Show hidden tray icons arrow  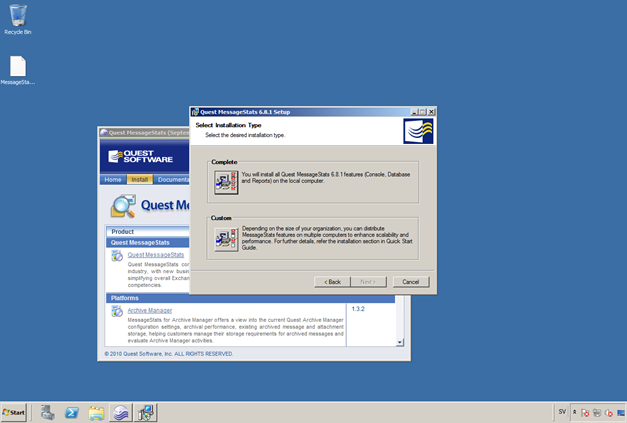point(575,412)
